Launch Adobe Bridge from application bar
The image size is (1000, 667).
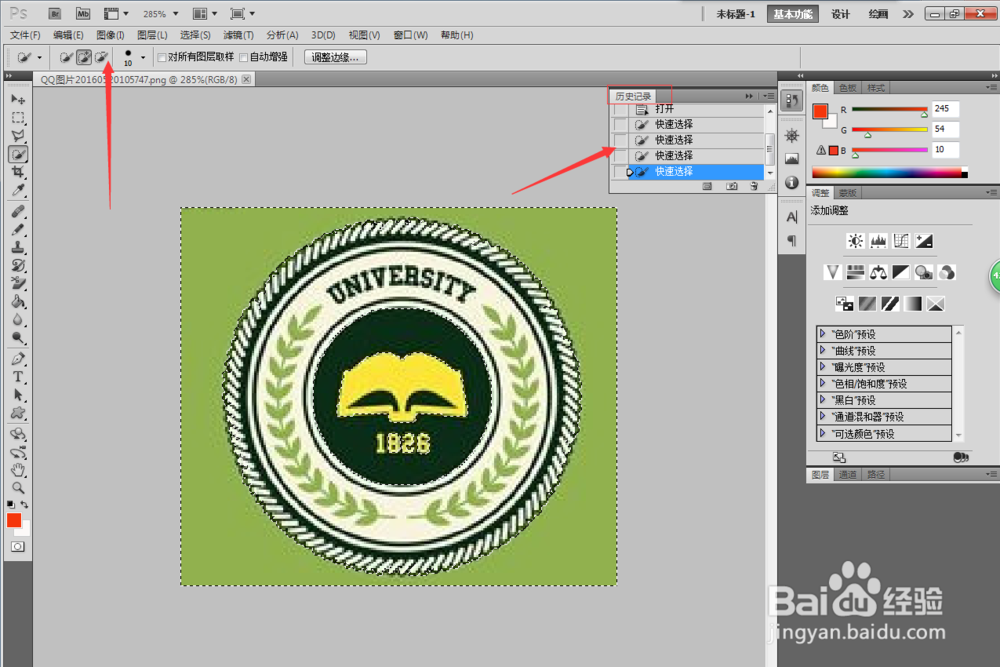tap(55, 13)
